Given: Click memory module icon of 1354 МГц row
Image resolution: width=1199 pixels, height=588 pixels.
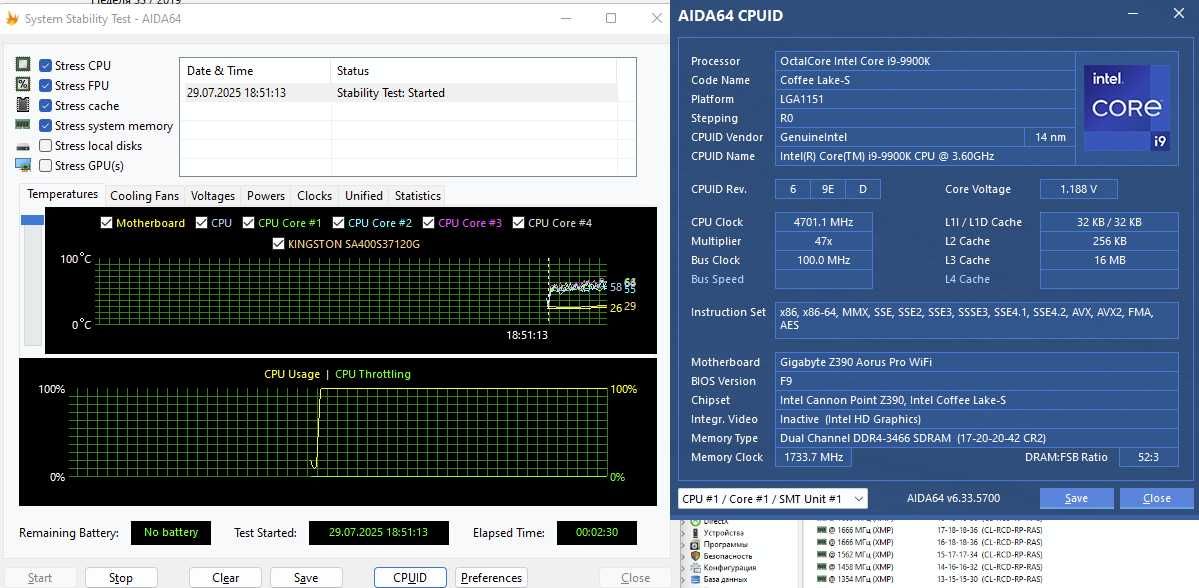Looking at the screenshot, I should pyautogui.click(x=820, y=580).
